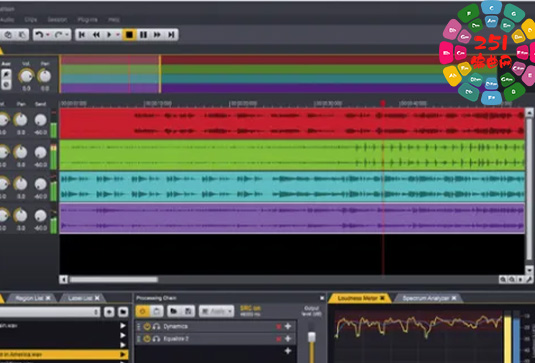
Task: Toggle the lower Aux button in the master section
Action: click(6, 85)
